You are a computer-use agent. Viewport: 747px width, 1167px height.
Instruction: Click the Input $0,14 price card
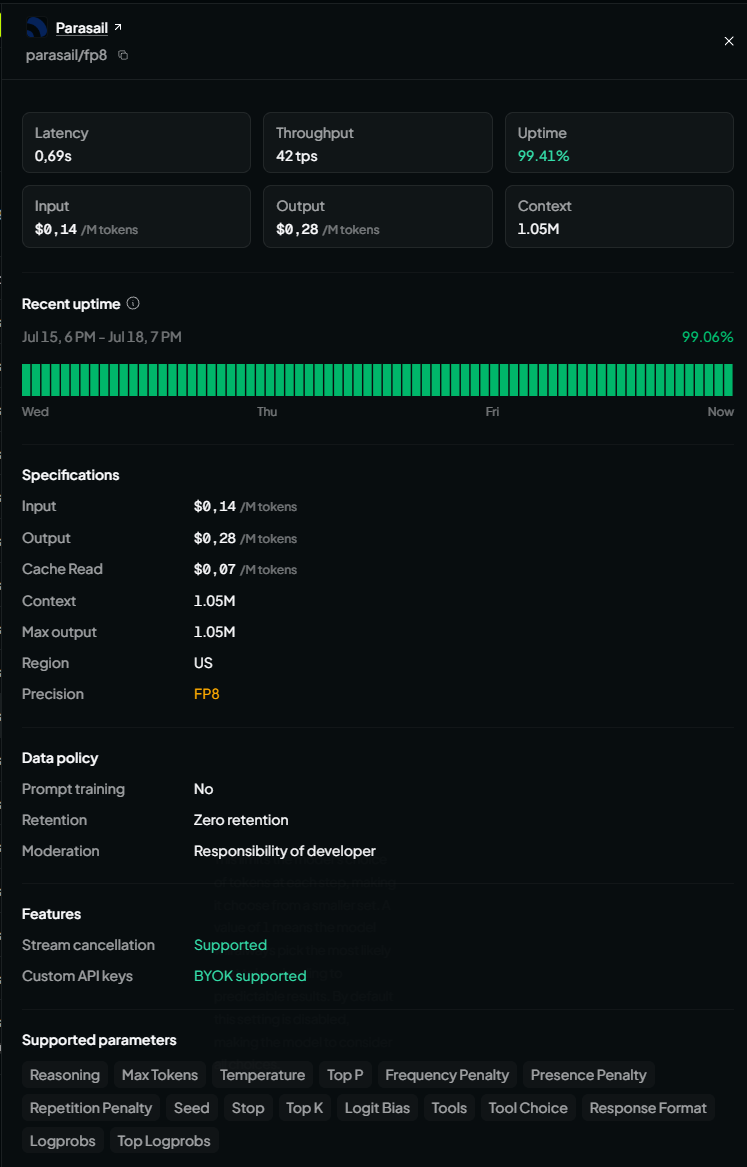tap(136, 217)
